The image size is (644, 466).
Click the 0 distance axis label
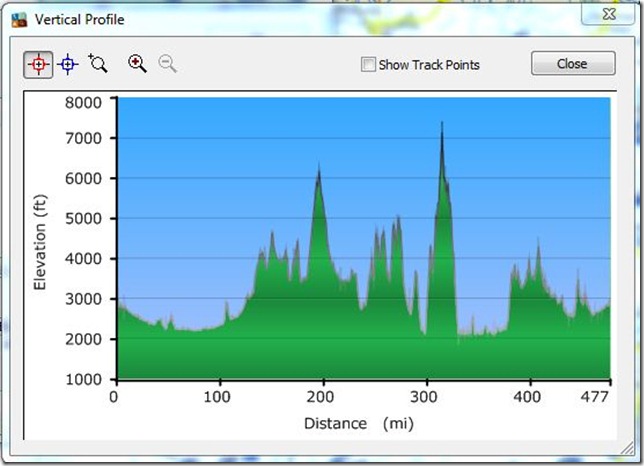coord(114,397)
